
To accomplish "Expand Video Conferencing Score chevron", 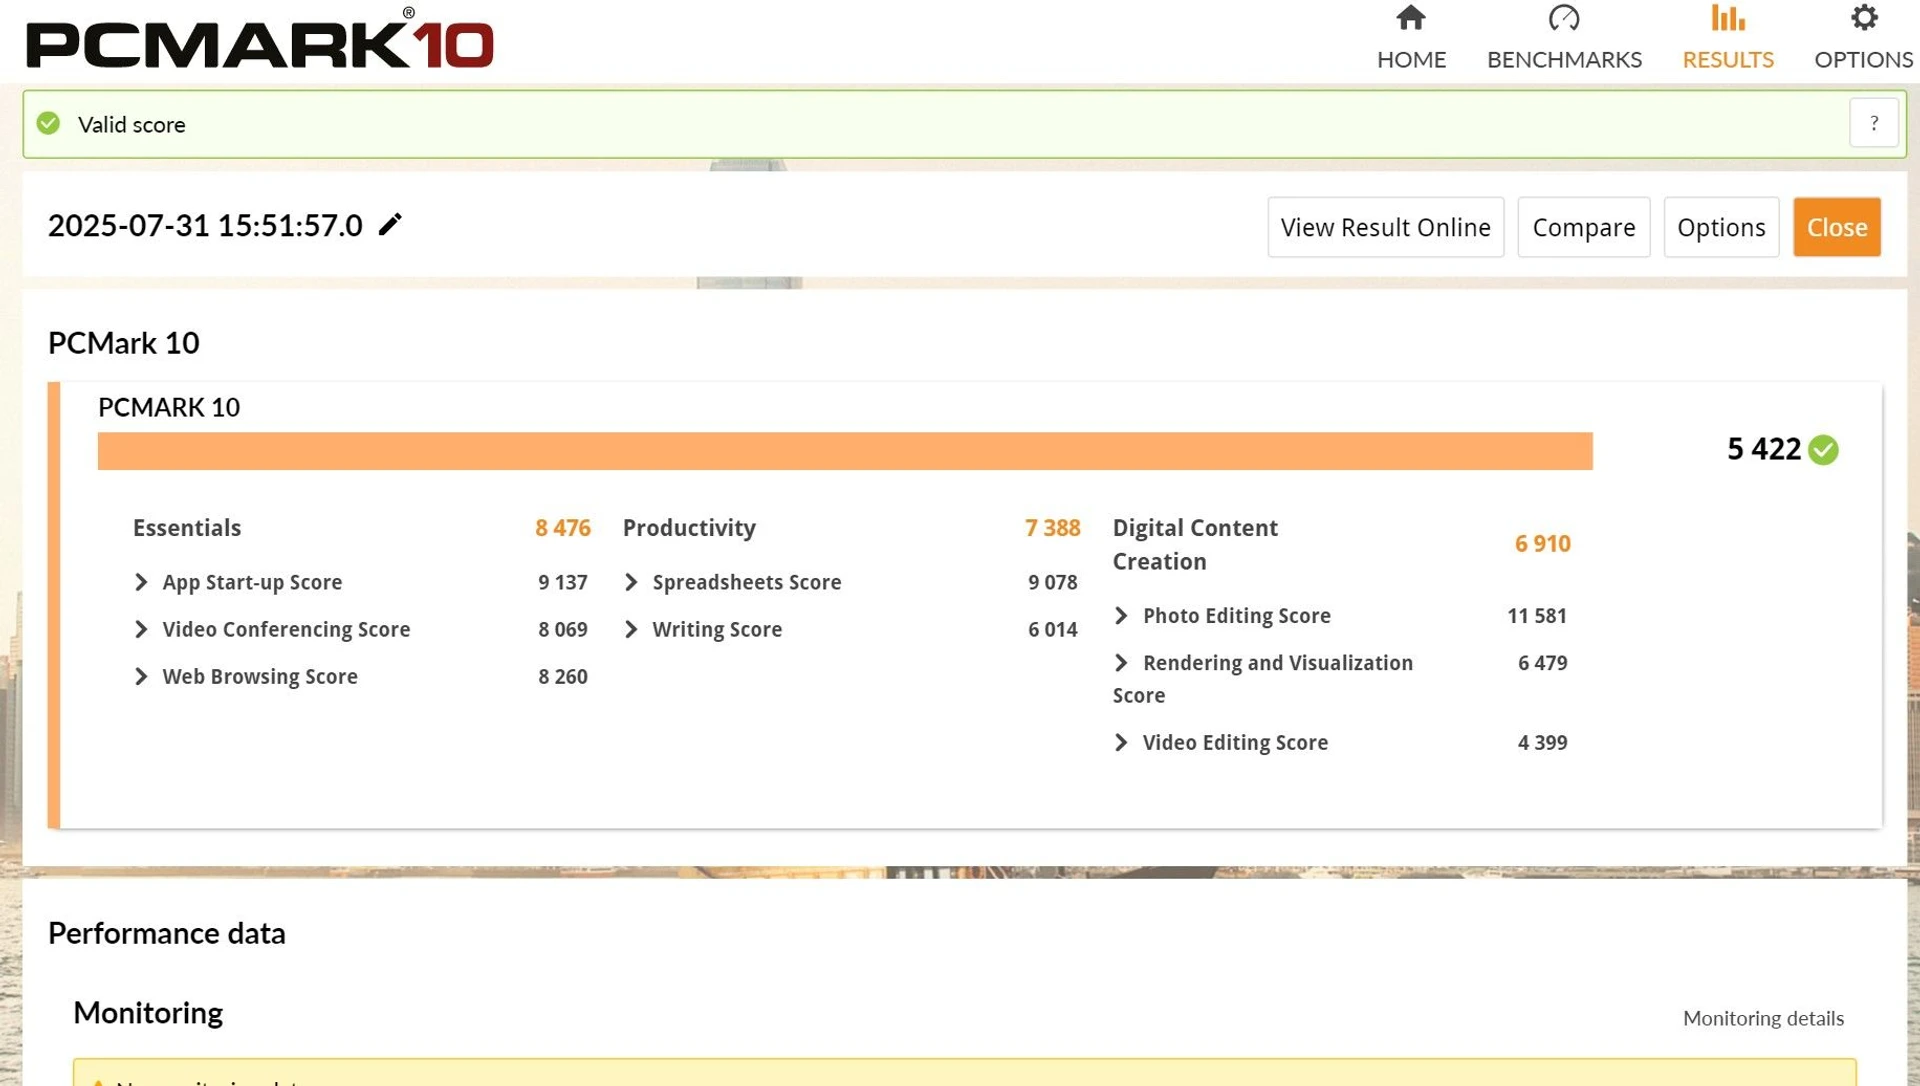I will 141,629.
